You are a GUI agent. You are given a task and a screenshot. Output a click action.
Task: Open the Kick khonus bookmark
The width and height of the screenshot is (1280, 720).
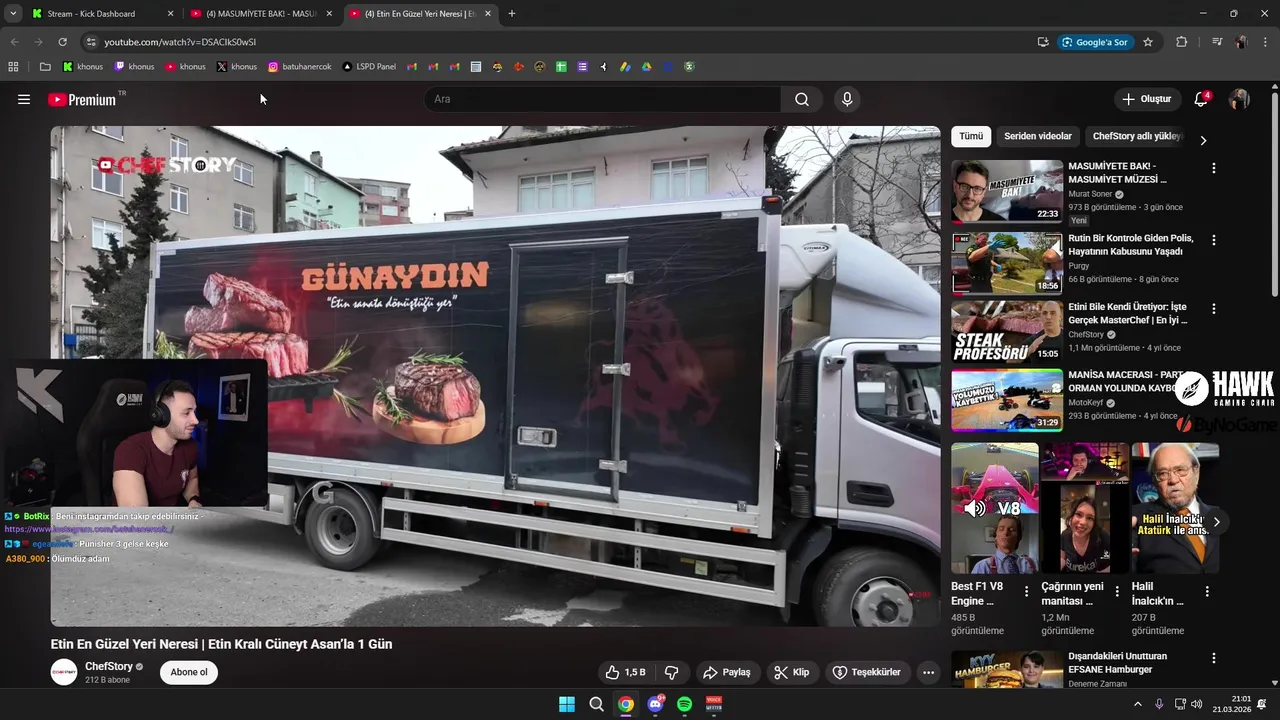tap(83, 67)
